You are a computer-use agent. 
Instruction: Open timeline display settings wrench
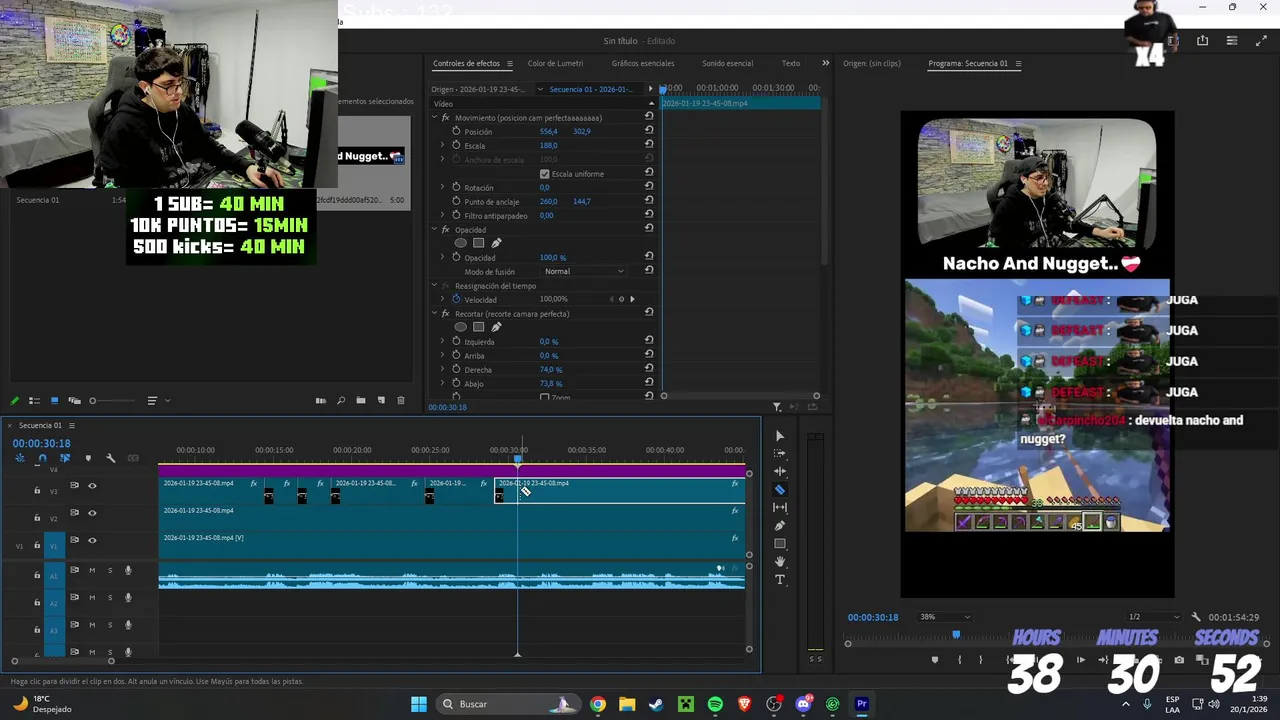(x=111, y=458)
